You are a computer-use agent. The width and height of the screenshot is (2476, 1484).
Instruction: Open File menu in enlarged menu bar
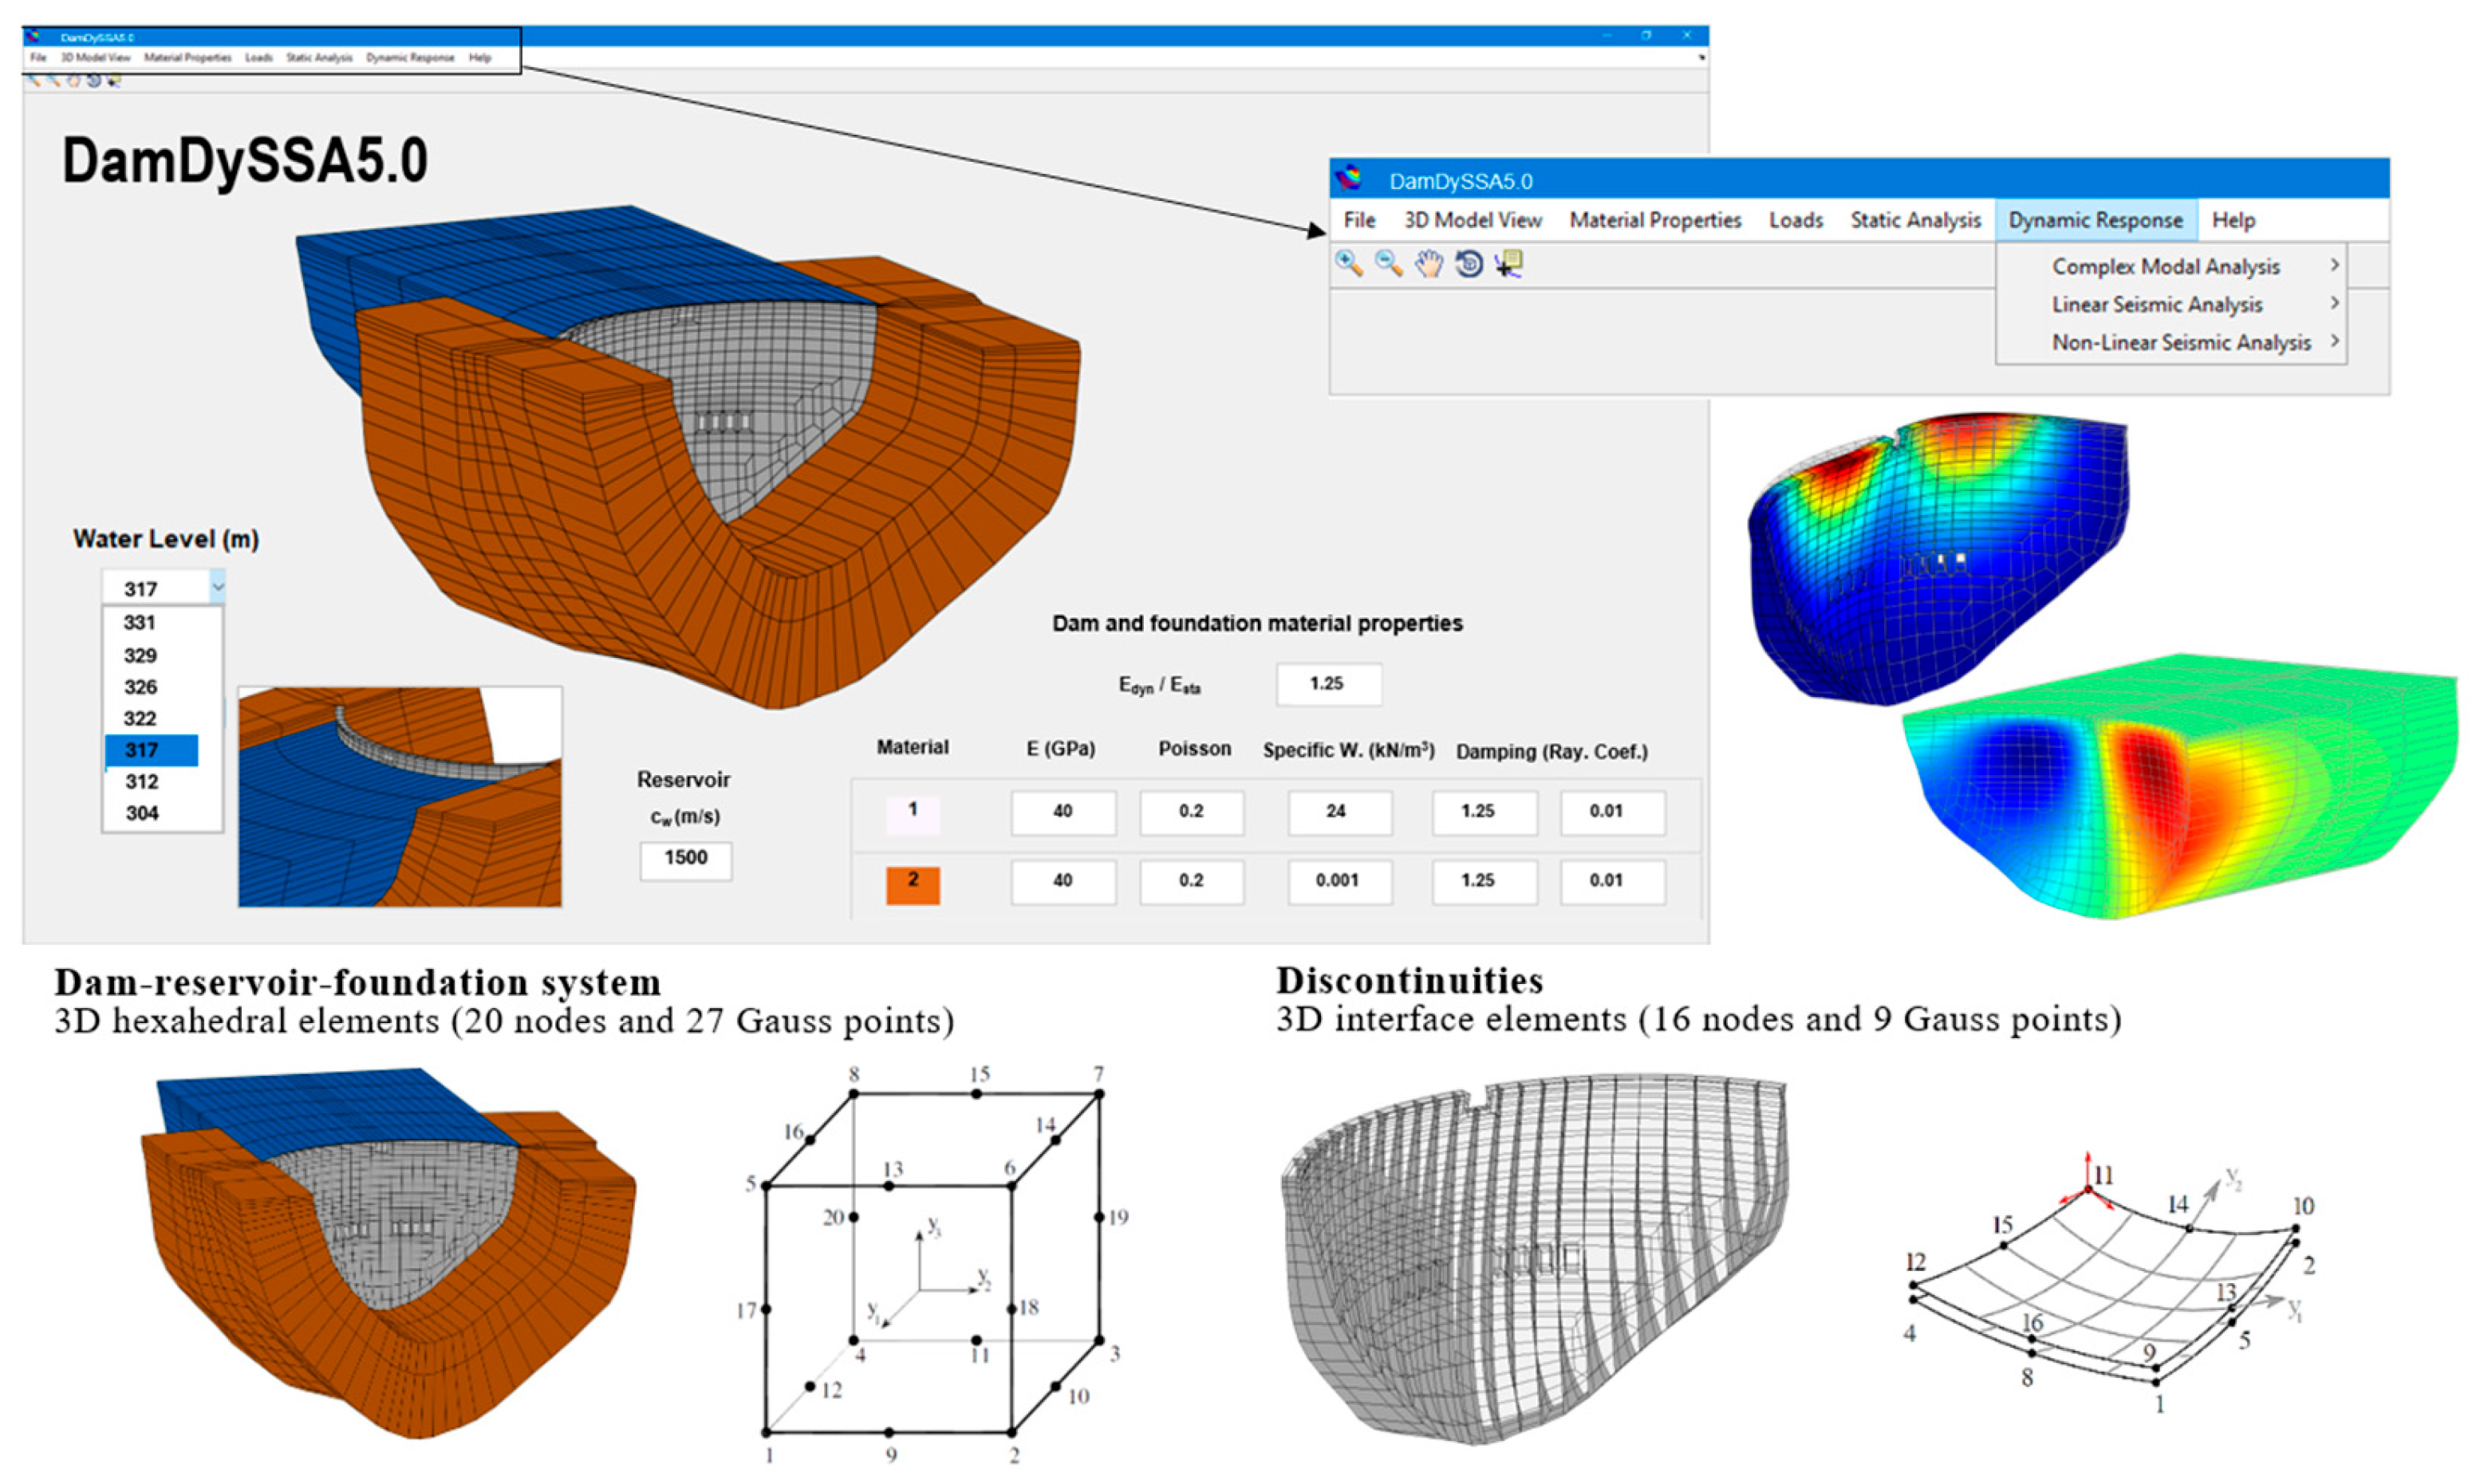pos(1359,220)
